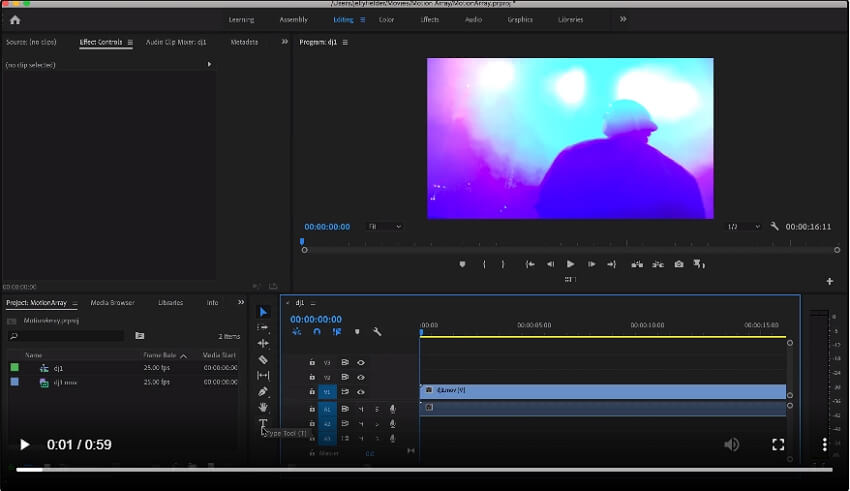850x491 pixels.
Task: Click the Lift button
Action: click(637, 264)
